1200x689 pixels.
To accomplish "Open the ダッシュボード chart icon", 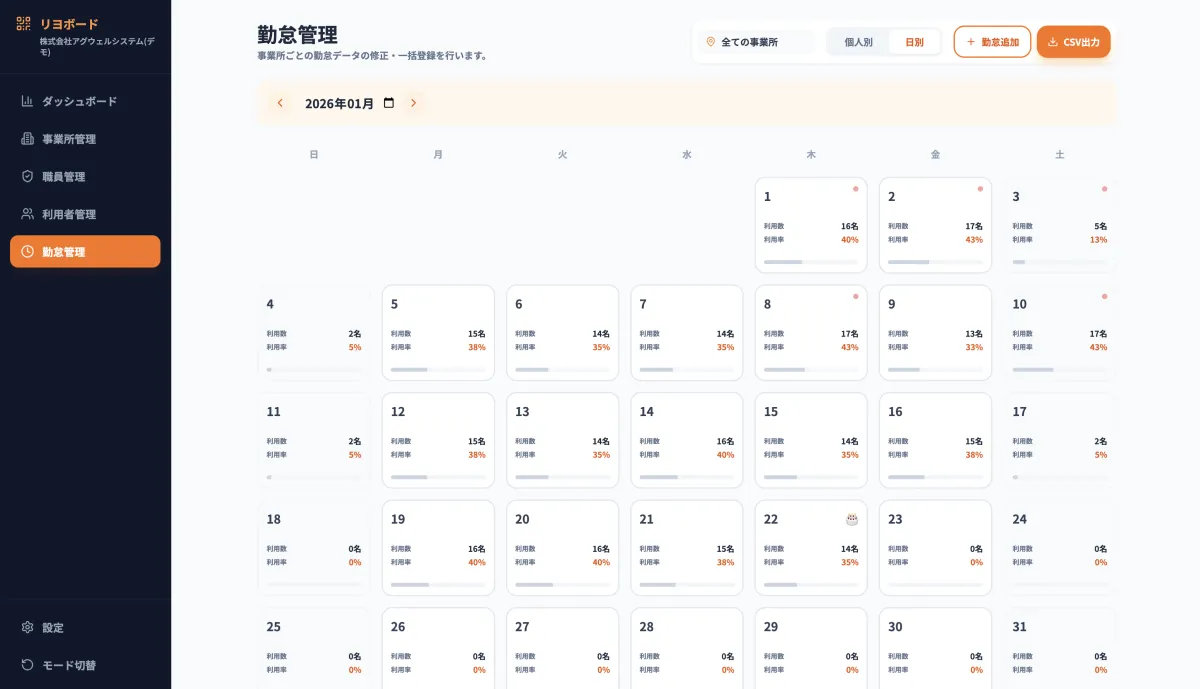I will pos(28,101).
